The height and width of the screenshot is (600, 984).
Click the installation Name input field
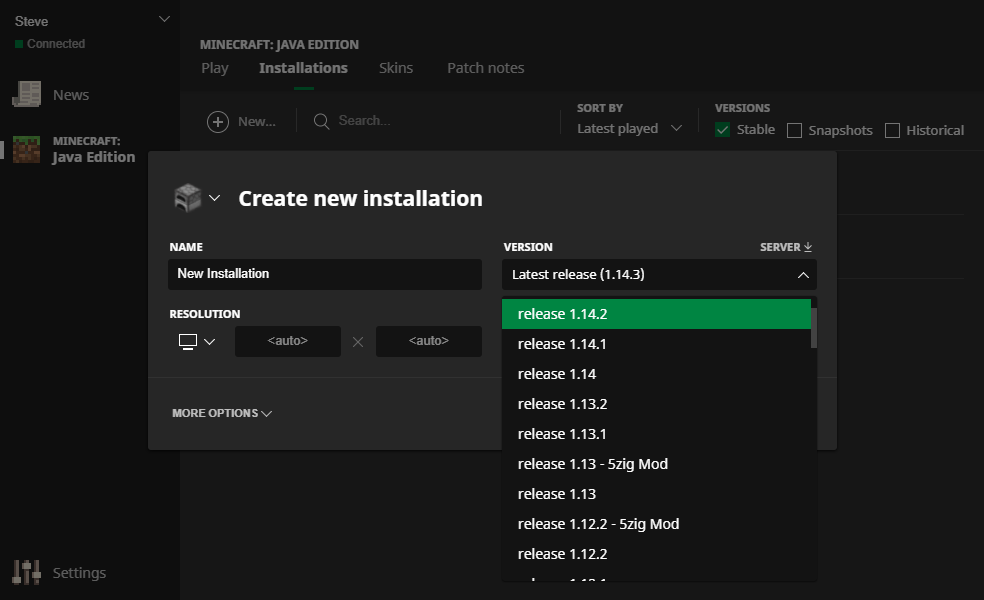[325, 274]
